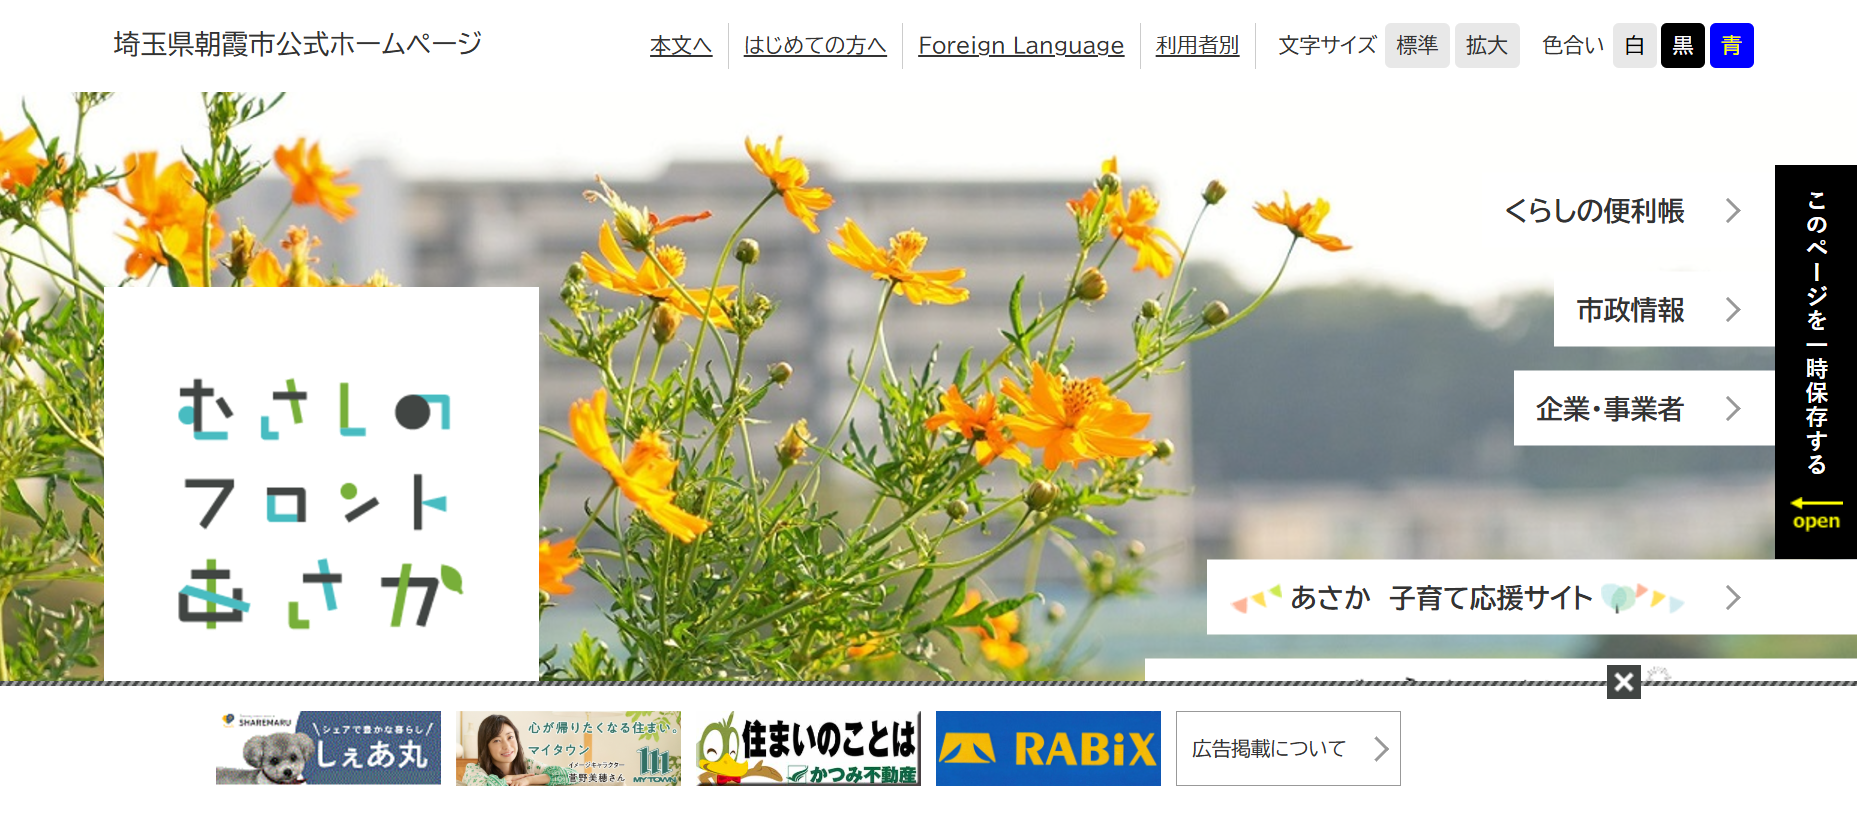
Task: Open あさか 子育て応援サイト link
Action: click(1532, 597)
